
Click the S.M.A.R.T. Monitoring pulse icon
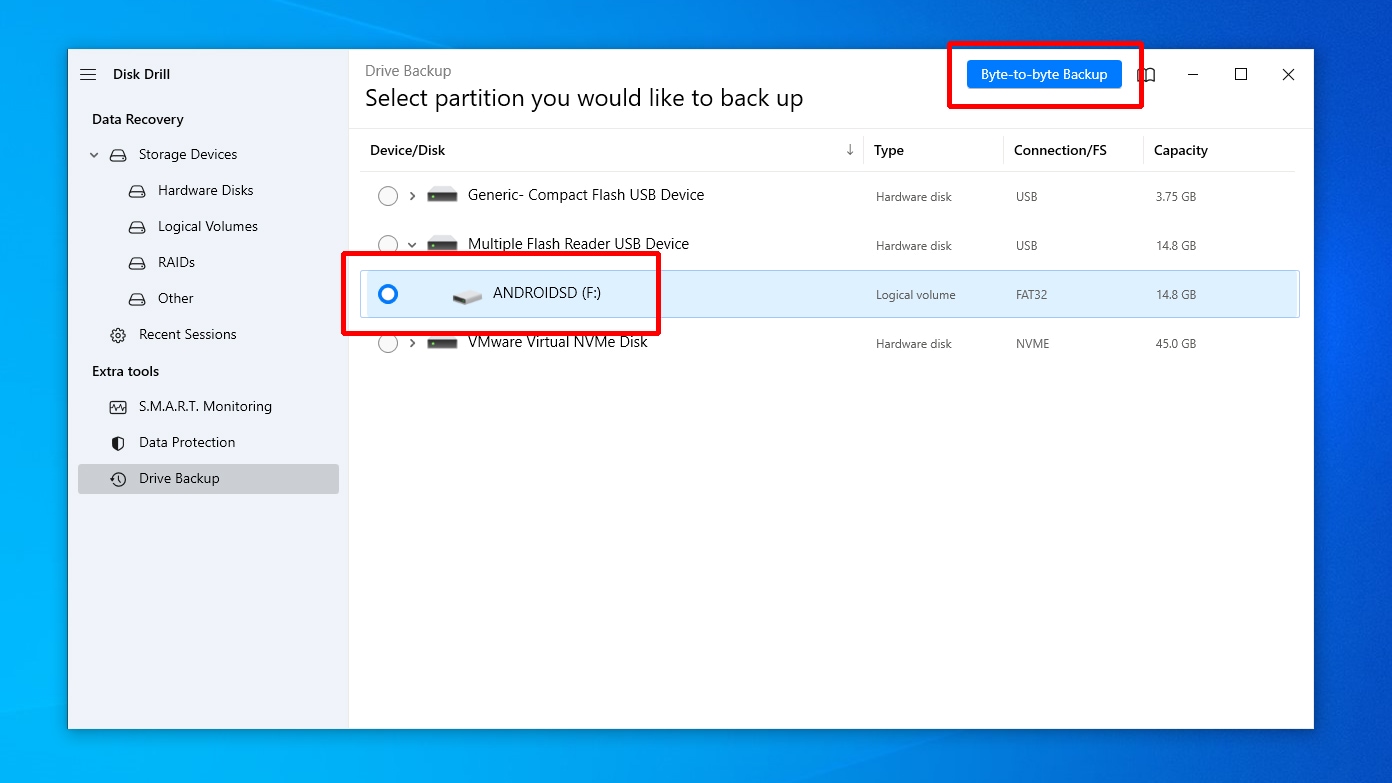tap(118, 407)
